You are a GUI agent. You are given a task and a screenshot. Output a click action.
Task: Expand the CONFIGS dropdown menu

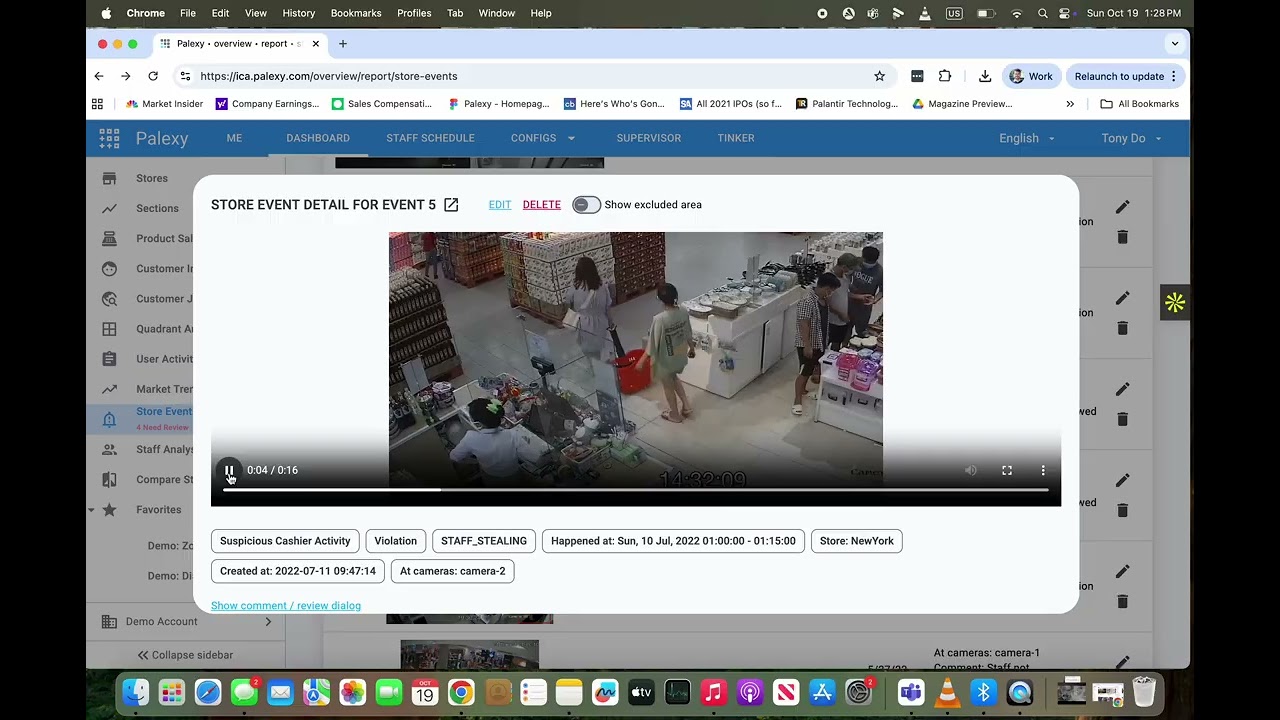pyautogui.click(x=543, y=138)
